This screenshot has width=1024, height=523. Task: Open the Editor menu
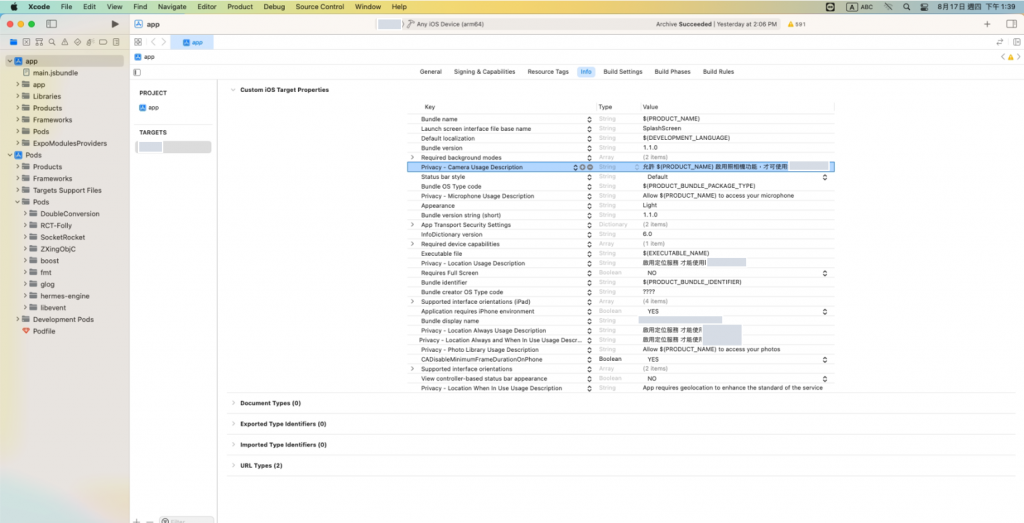(x=206, y=7)
